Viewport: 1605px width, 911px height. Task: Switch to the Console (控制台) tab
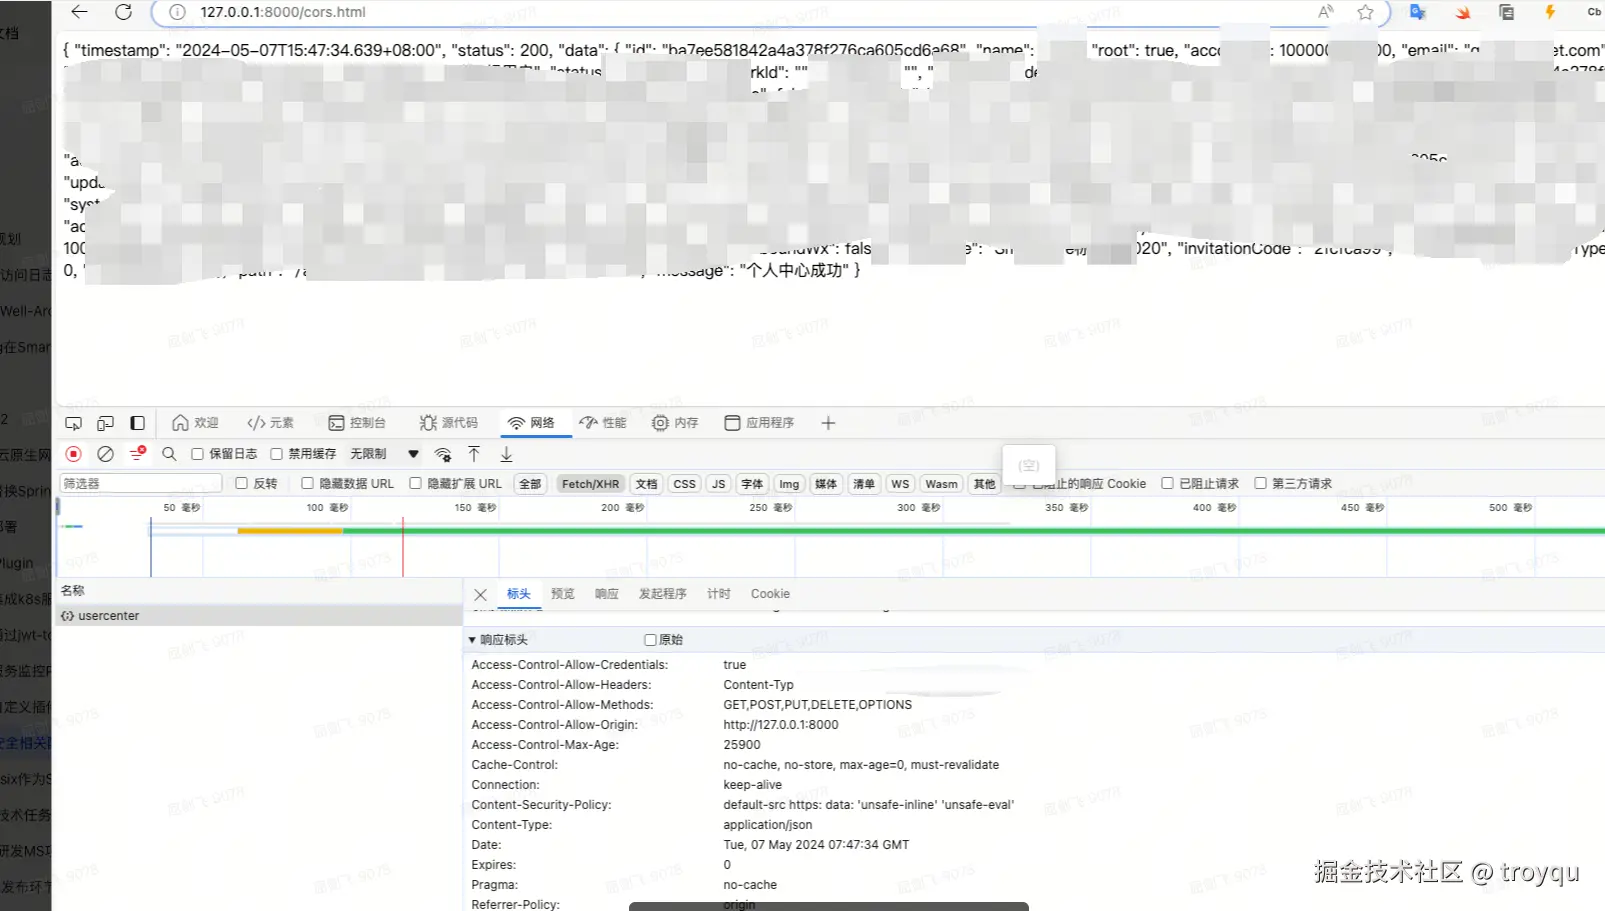(357, 423)
